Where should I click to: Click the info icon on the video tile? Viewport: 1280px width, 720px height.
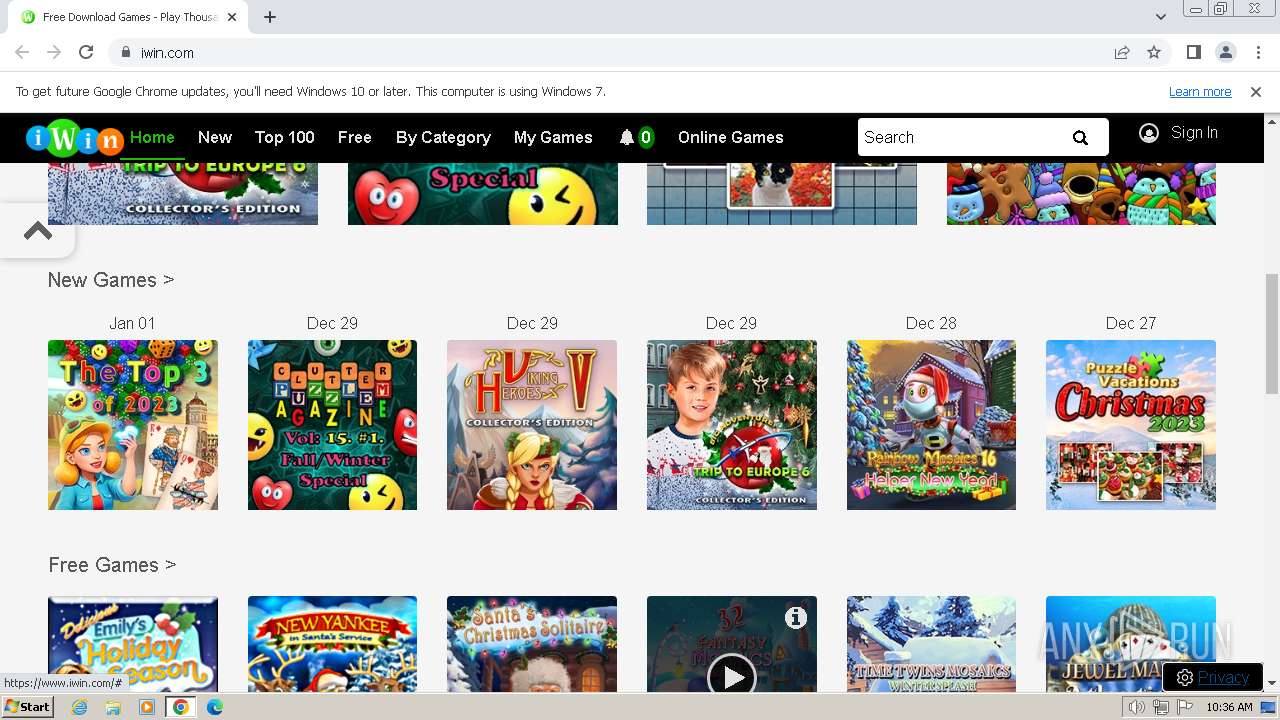tap(796, 618)
